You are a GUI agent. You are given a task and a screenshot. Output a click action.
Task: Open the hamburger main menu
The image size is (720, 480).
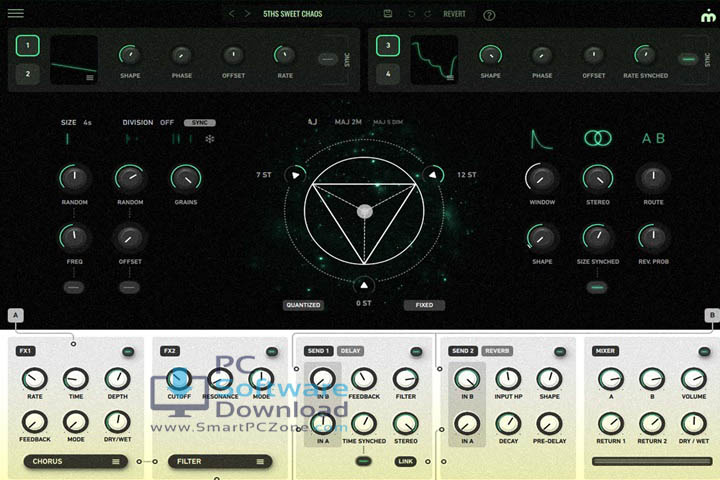(16, 13)
